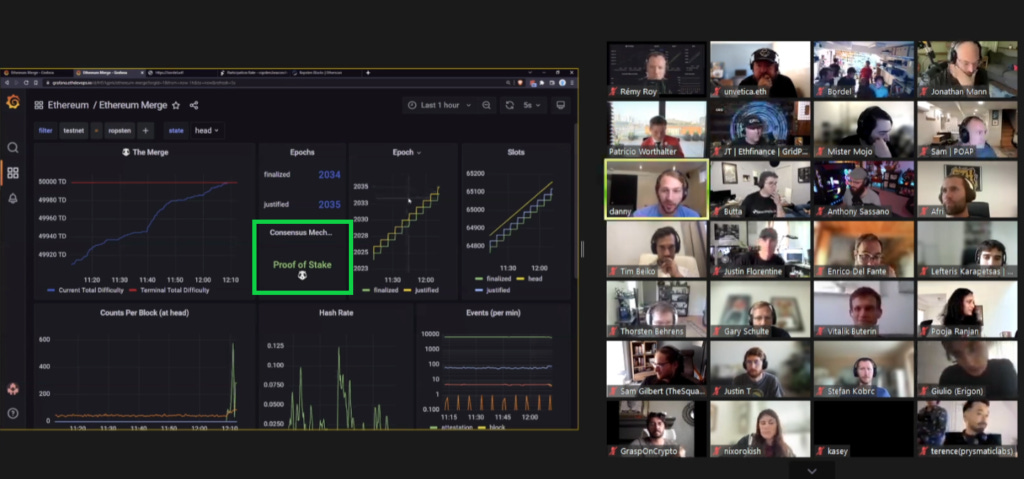Image resolution: width=1024 pixels, height=479 pixels.
Task: Click the finalized epoch value 2034
Action: coord(329,174)
